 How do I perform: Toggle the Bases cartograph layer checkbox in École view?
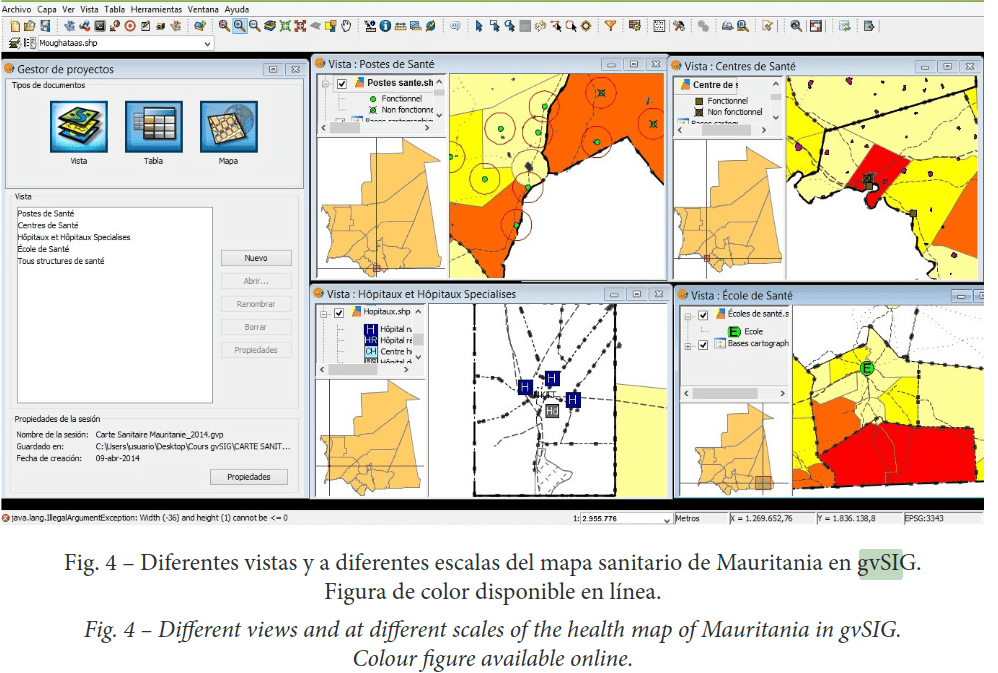pos(703,345)
